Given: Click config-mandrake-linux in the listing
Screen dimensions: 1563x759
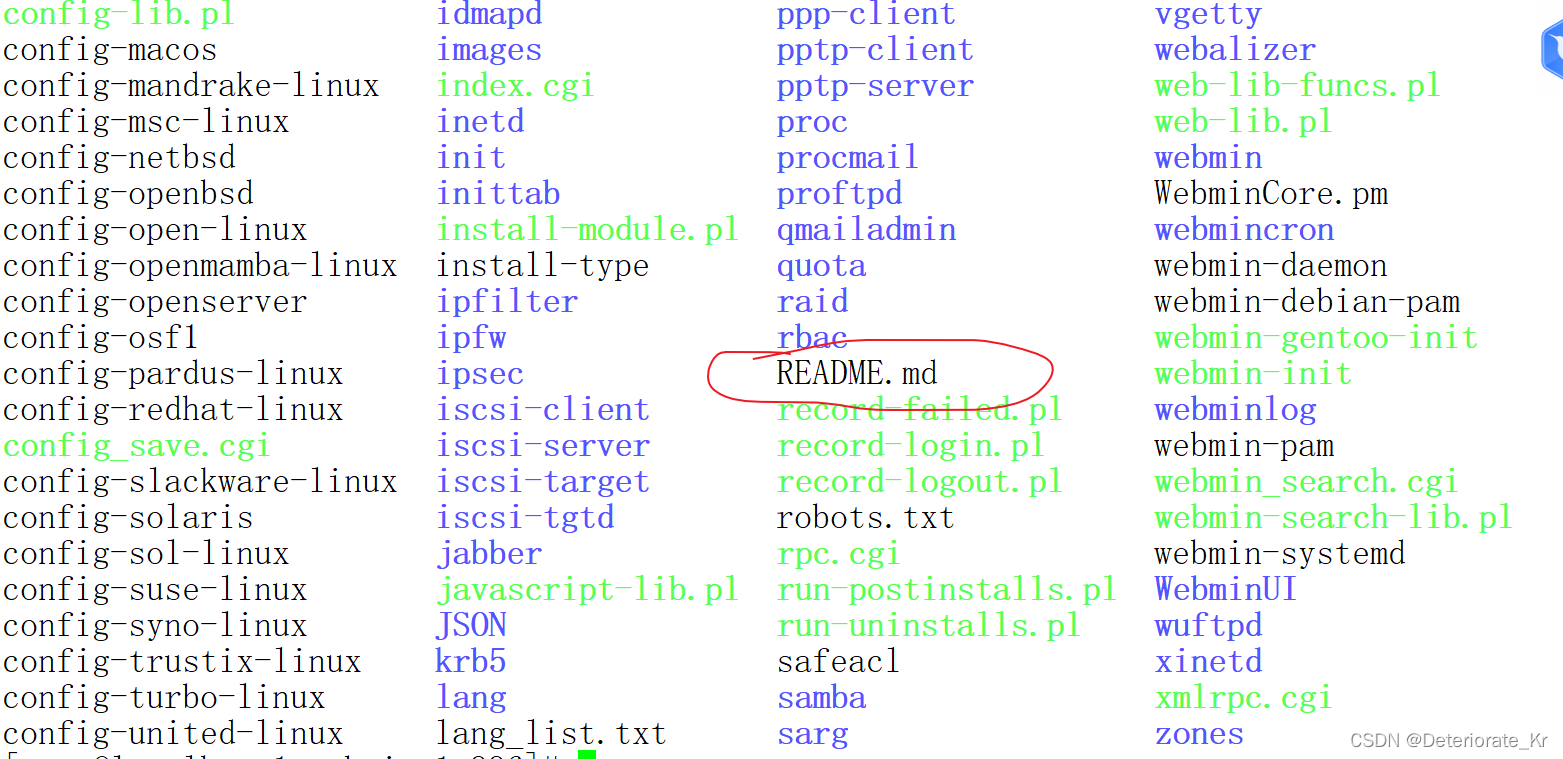Looking at the screenshot, I should click(191, 86).
